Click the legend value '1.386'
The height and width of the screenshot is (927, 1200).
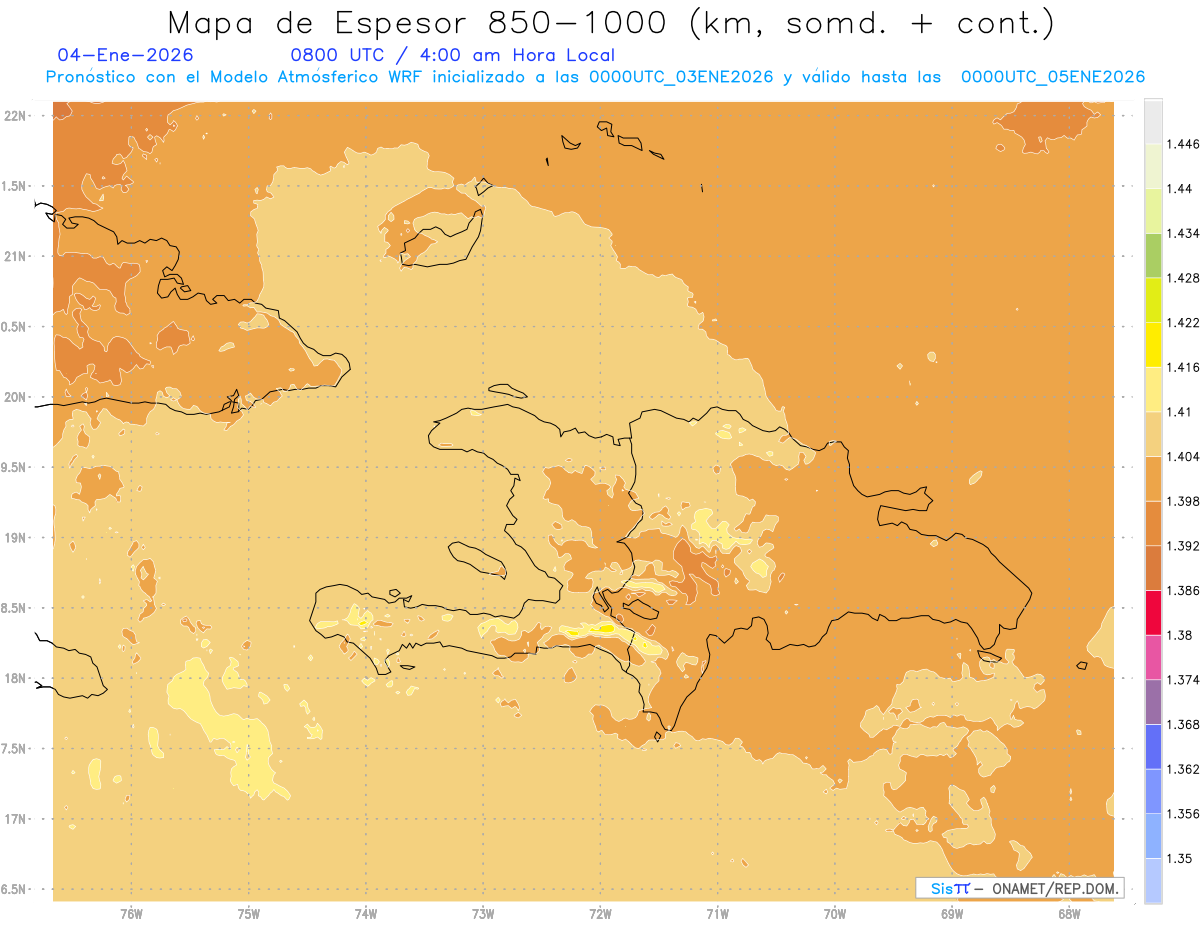click(x=1182, y=590)
